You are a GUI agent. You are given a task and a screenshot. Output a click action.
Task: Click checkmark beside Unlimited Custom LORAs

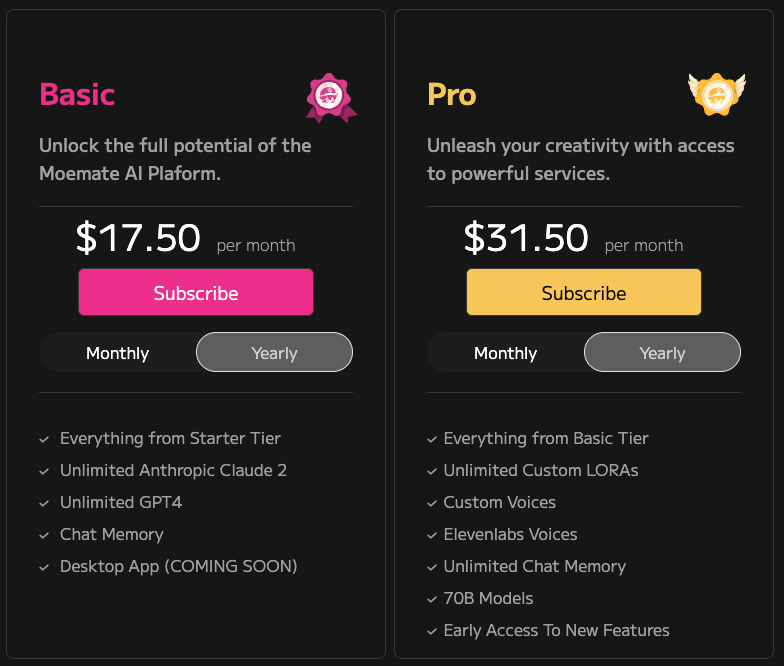[x=432, y=471]
